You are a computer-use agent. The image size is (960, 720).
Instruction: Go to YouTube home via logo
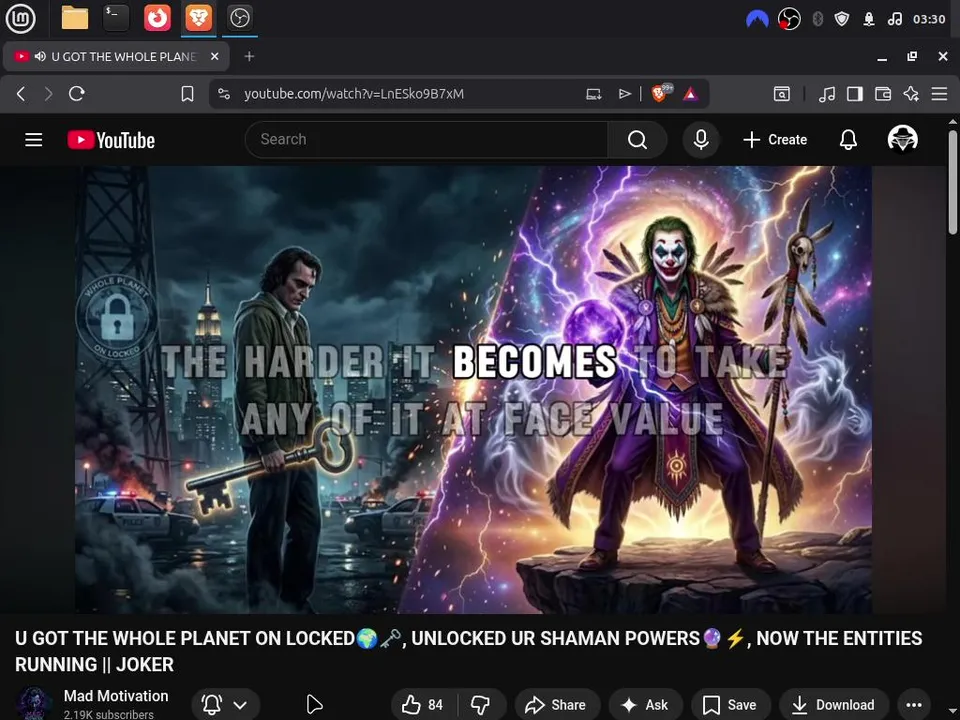click(x=111, y=140)
